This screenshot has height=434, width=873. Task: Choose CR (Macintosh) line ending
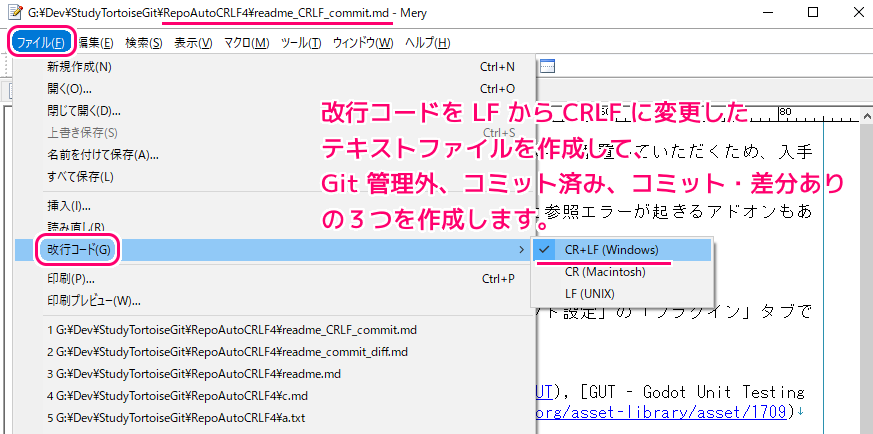point(604,271)
